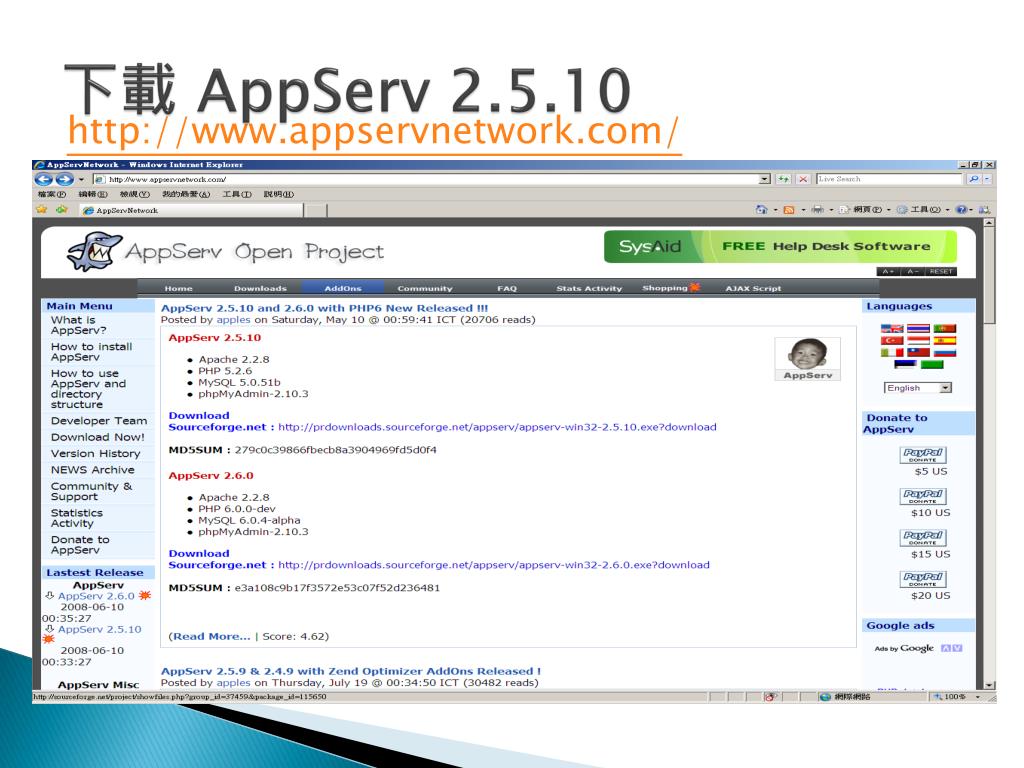This screenshot has height=768, width=1024.
Task: Click the page vertical scrollbar down arrow
Action: tap(989, 685)
